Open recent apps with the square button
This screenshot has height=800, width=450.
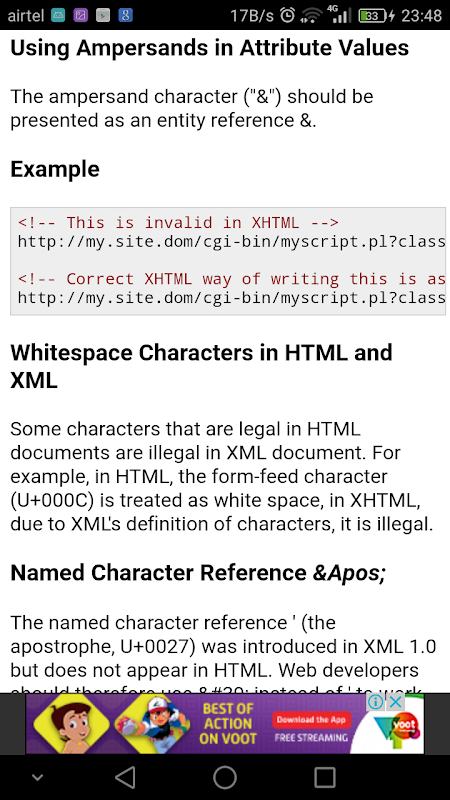coord(324,778)
